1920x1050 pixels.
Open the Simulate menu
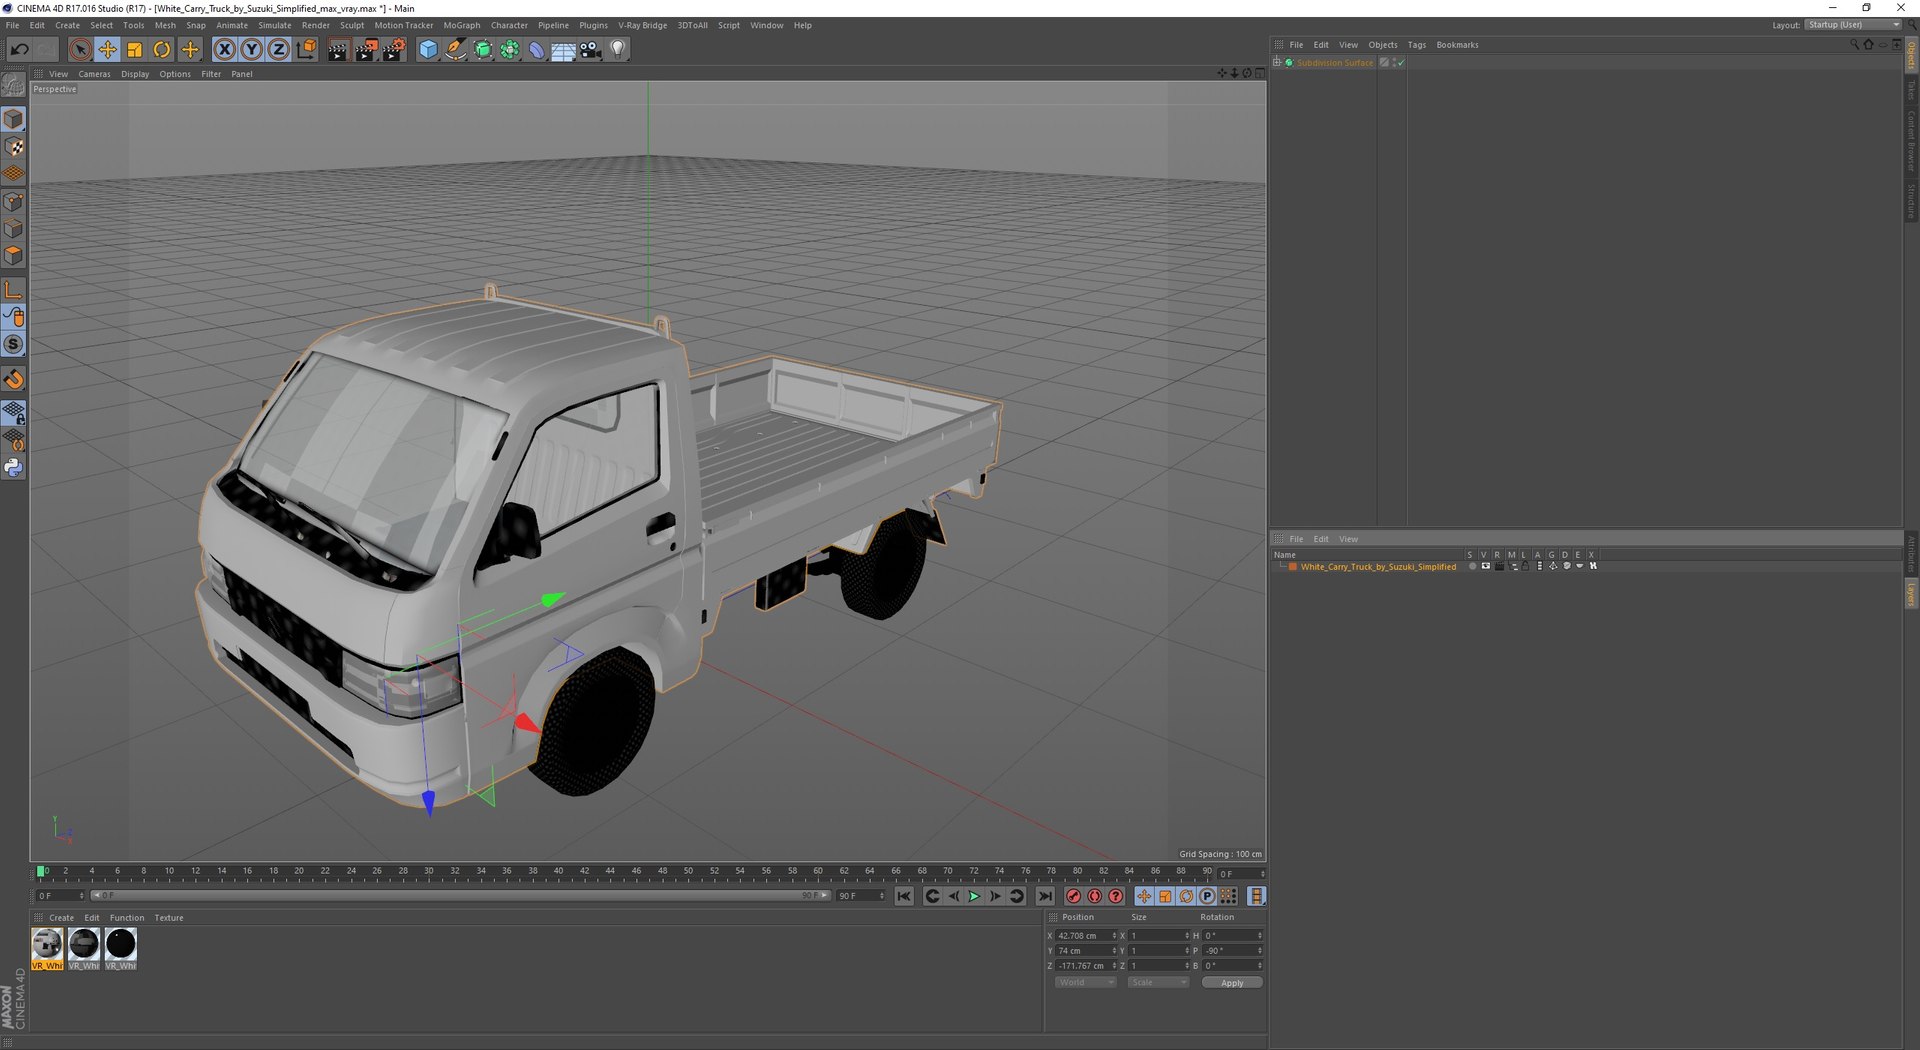coord(275,25)
